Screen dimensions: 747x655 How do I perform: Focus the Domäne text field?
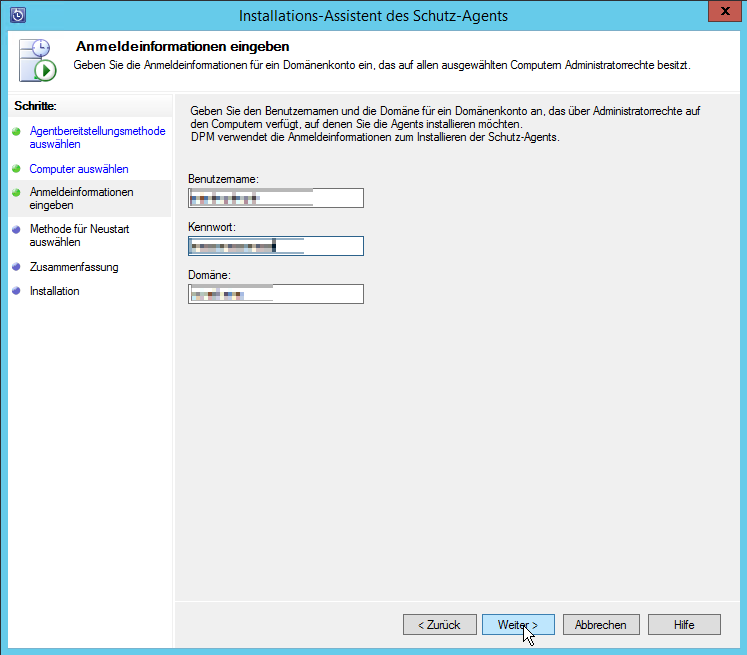tap(275, 294)
